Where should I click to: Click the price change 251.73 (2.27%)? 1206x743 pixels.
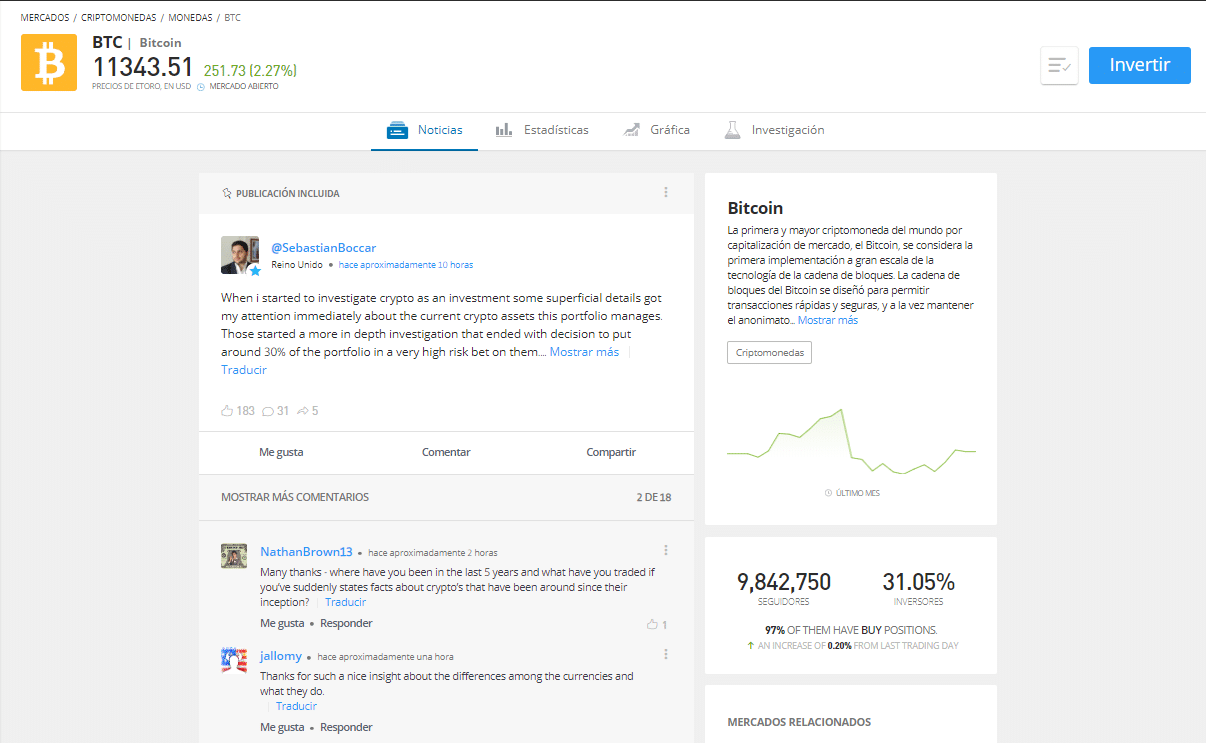[250, 70]
